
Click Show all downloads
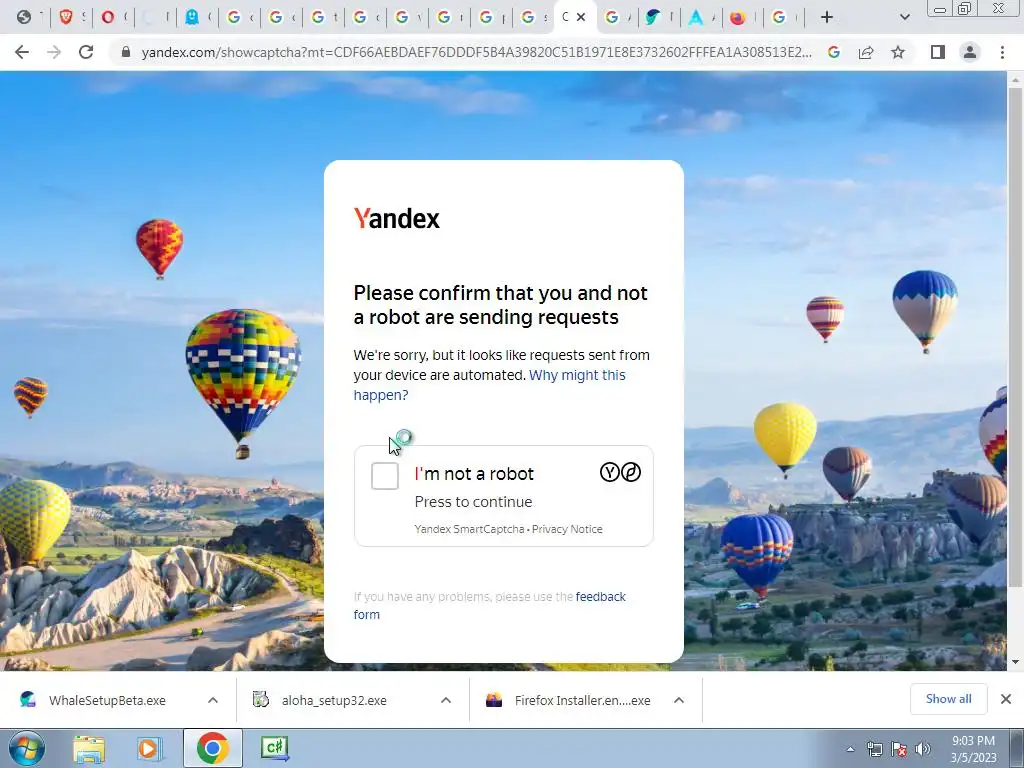click(x=948, y=699)
